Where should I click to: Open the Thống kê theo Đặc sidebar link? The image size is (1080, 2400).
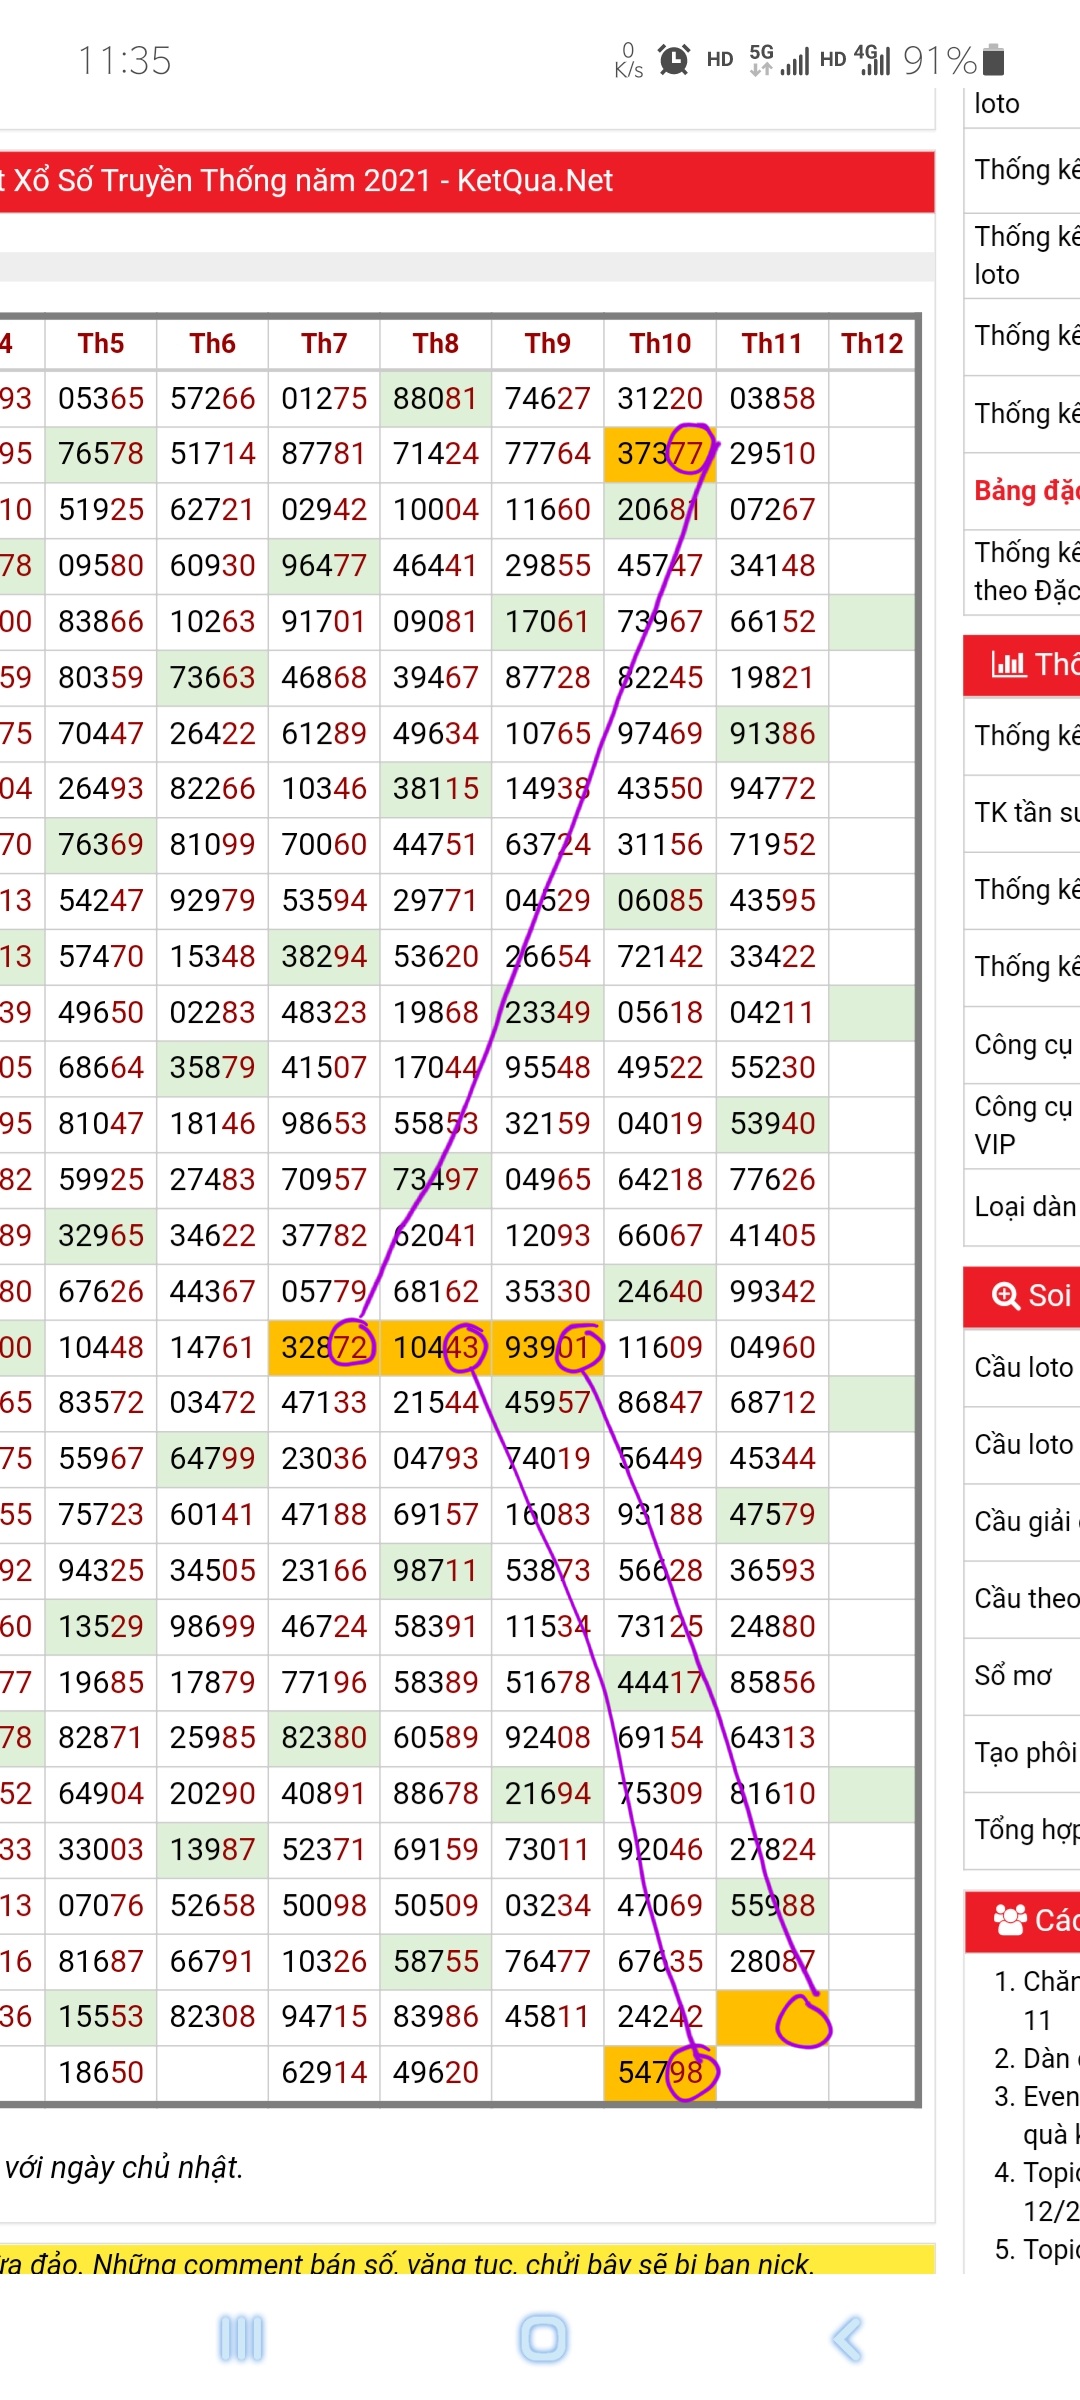tap(1026, 571)
